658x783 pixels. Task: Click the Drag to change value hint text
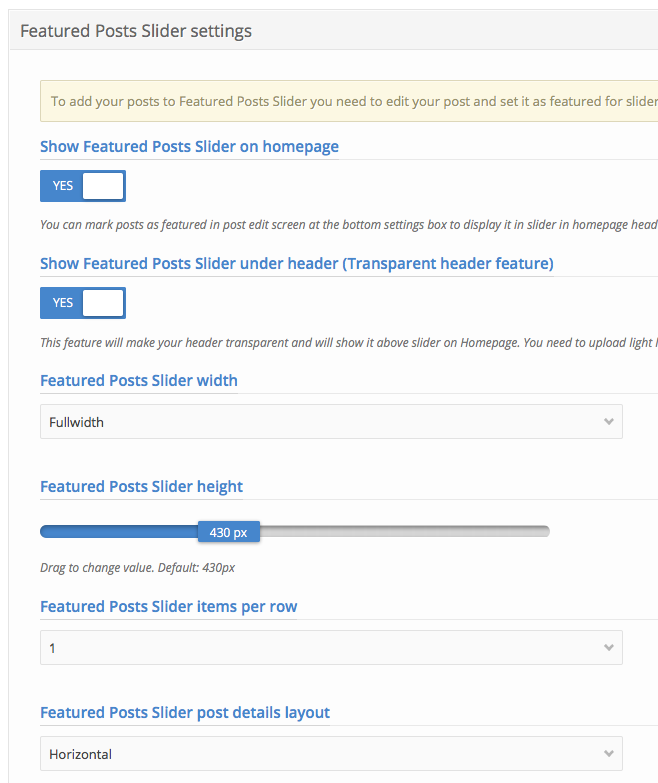[x=137, y=568]
